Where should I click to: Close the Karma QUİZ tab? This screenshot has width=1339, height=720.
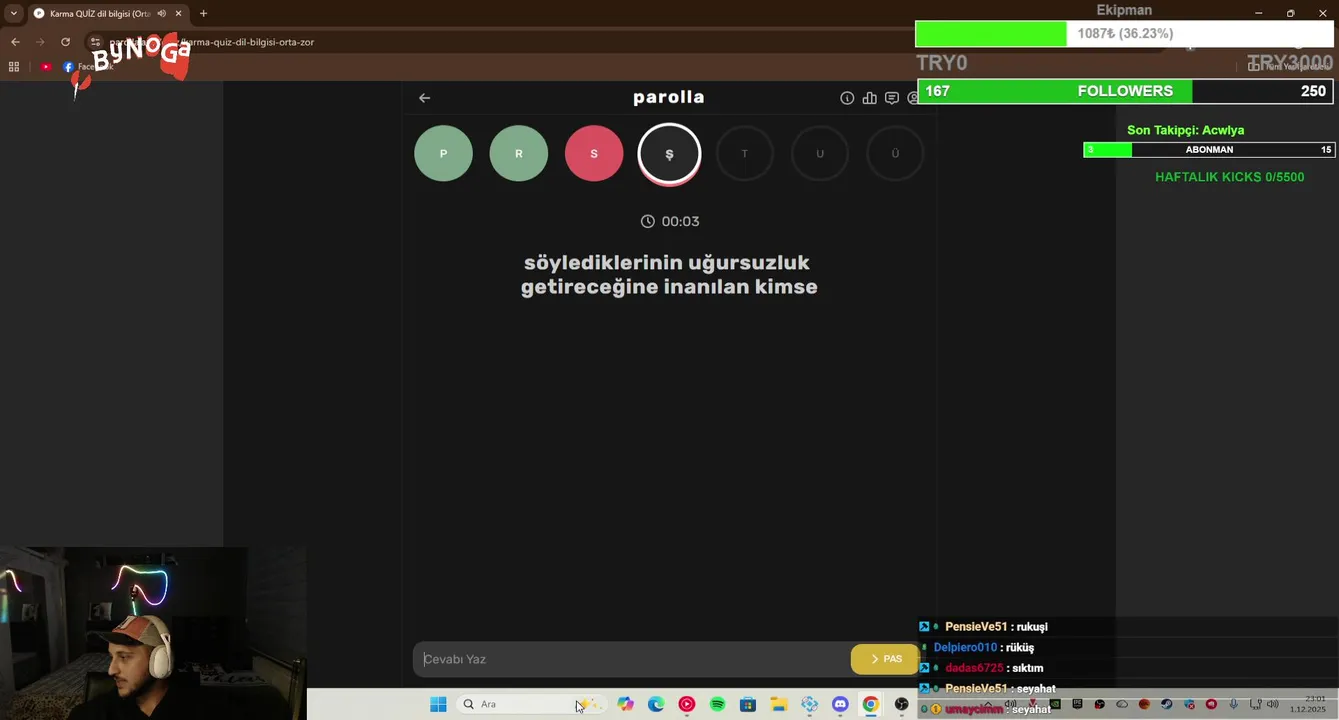178,13
